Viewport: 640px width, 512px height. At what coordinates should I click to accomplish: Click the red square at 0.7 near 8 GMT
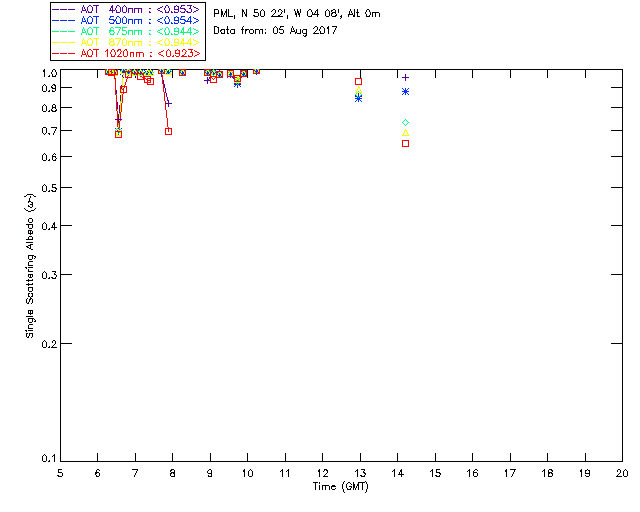168,131
